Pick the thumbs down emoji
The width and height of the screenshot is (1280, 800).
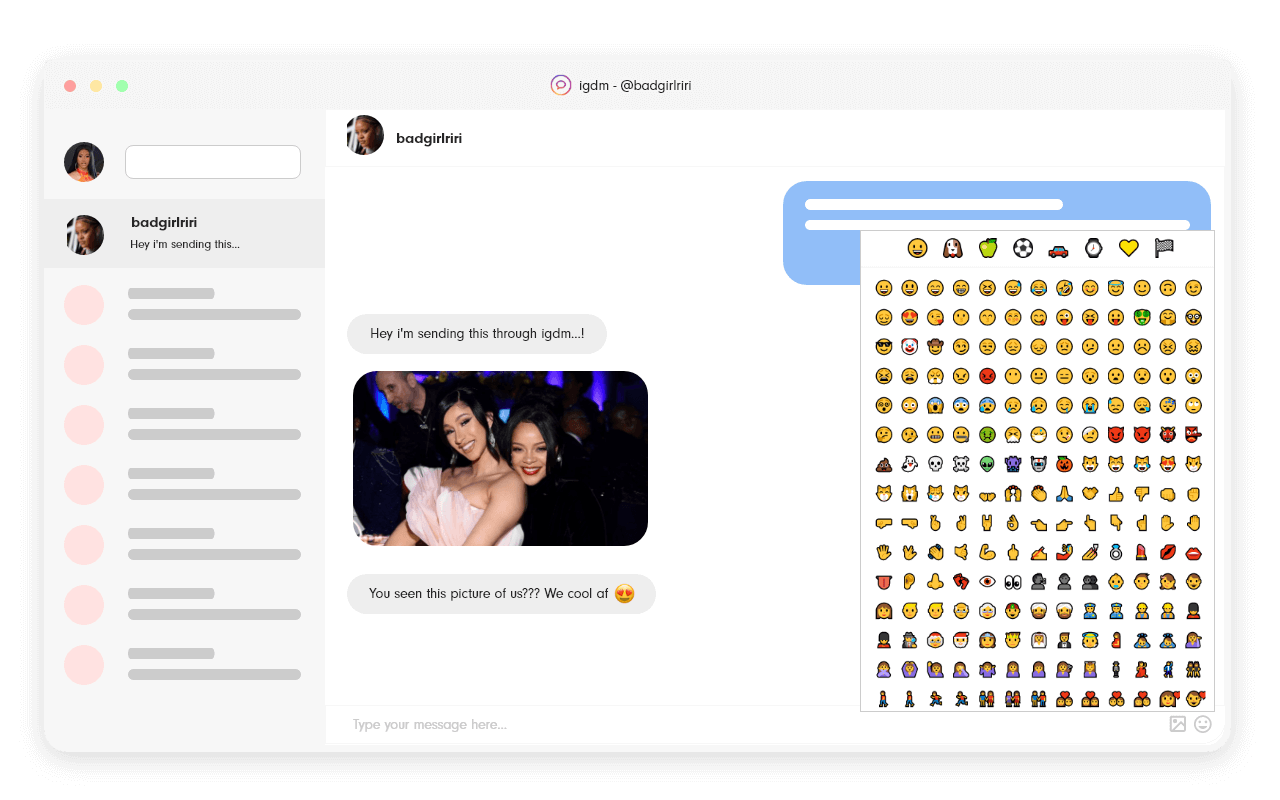pyautogui.click(x=1142, y=494)
